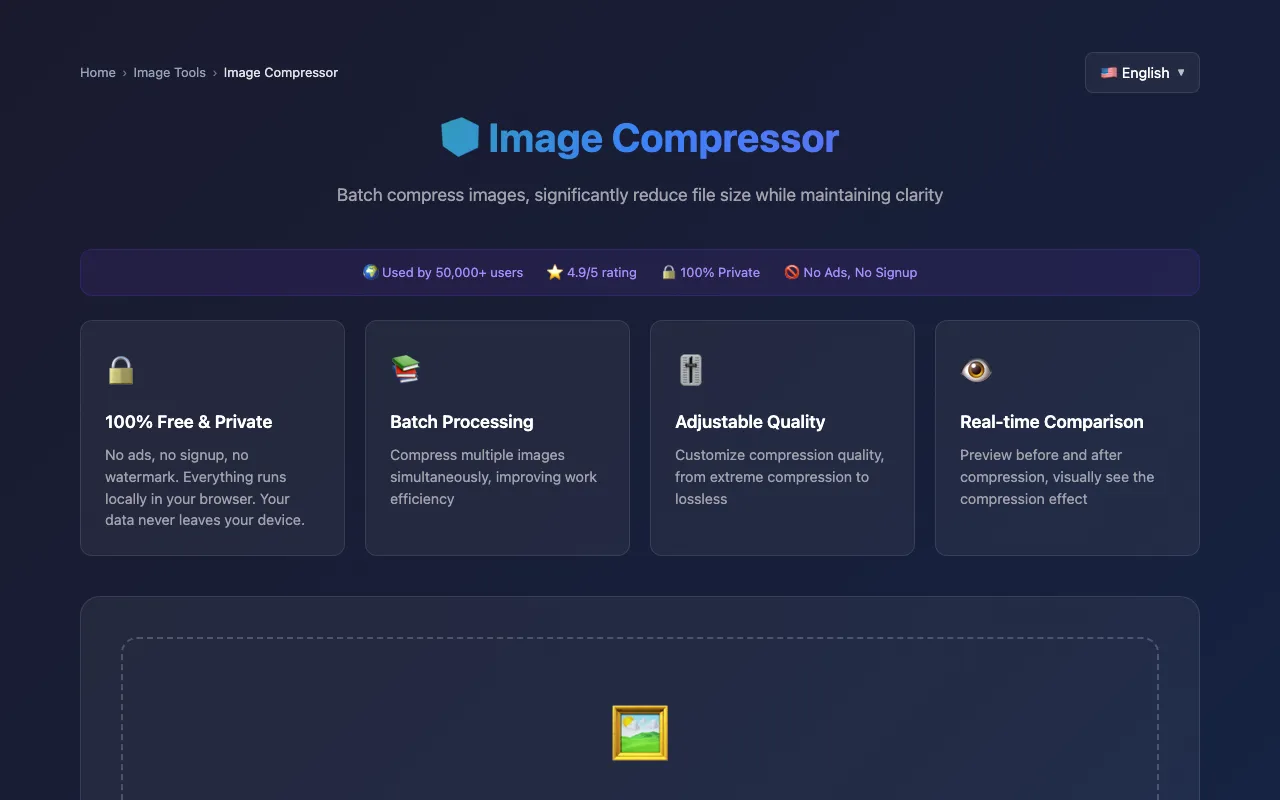The width and height of the screenshot is (1280, 800).
Task: Click the blue hexagon logo beside Image Compressor
Action: 460,138
